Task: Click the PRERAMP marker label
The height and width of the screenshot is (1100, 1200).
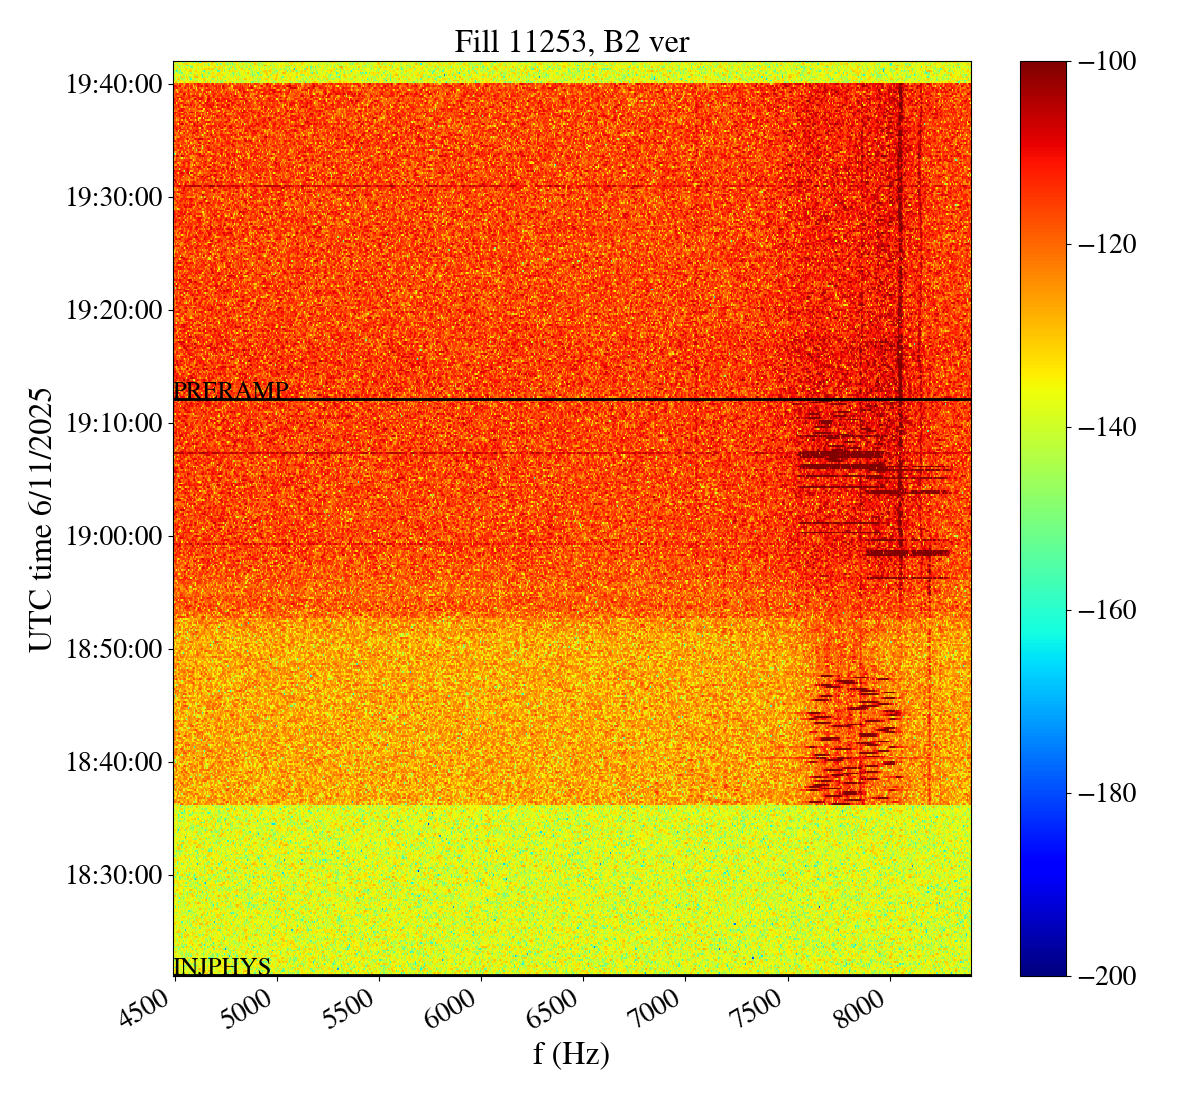Action: click(231, 391)
